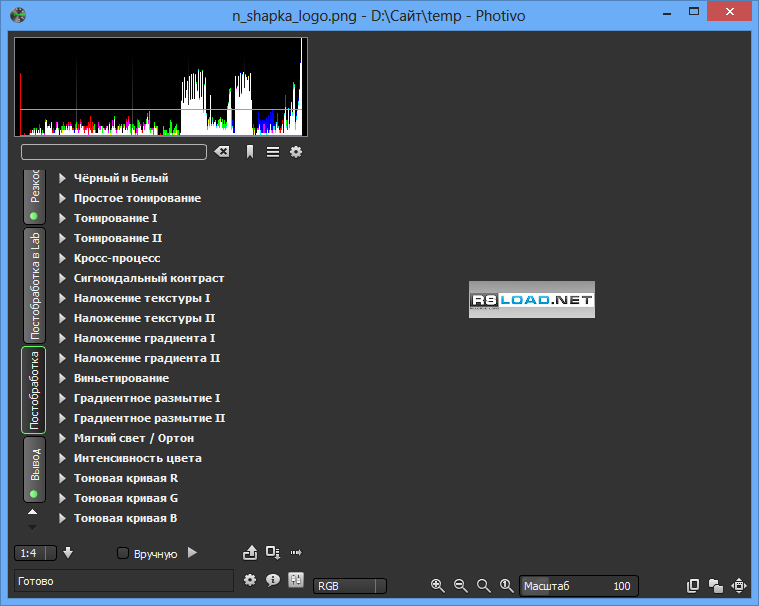Expand Тоновая кривая B
759x606 pixels.
pyautogui.click(x=62, y=518)
